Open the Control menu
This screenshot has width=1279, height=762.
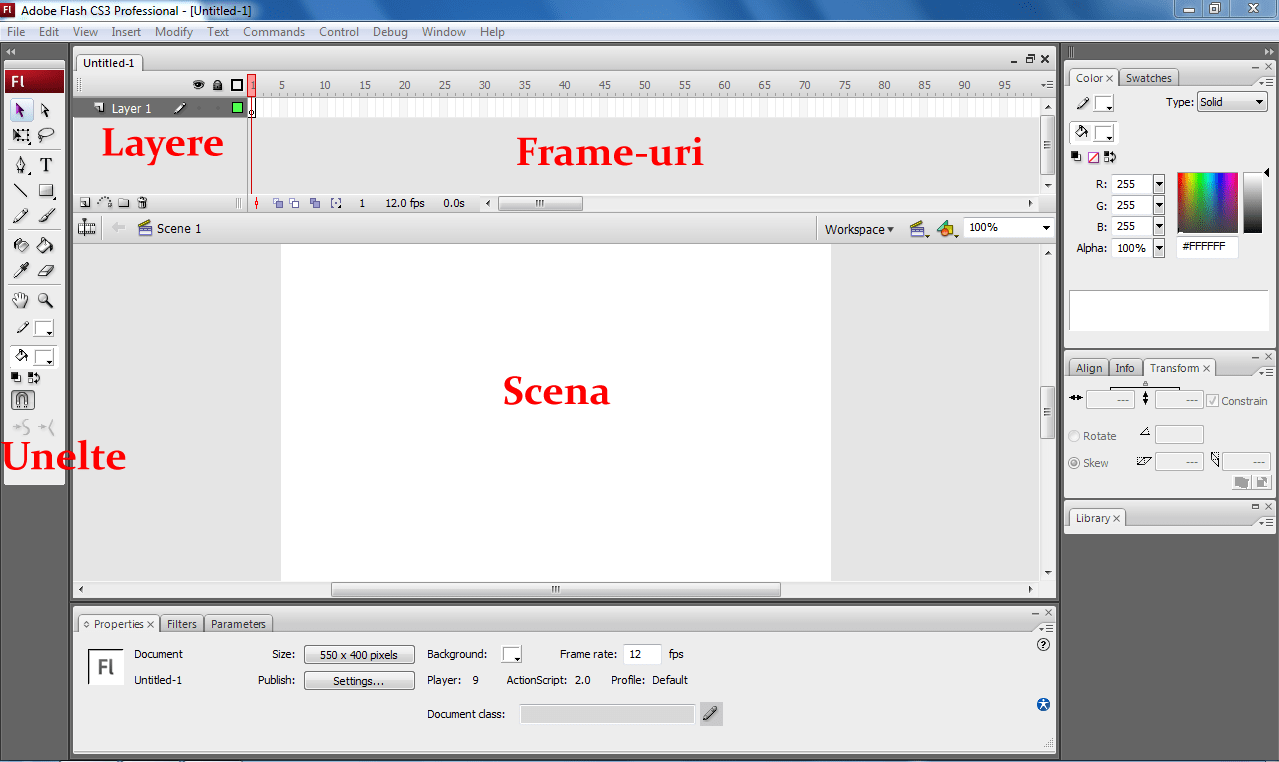pyautogui.click(x=339, y=31)
